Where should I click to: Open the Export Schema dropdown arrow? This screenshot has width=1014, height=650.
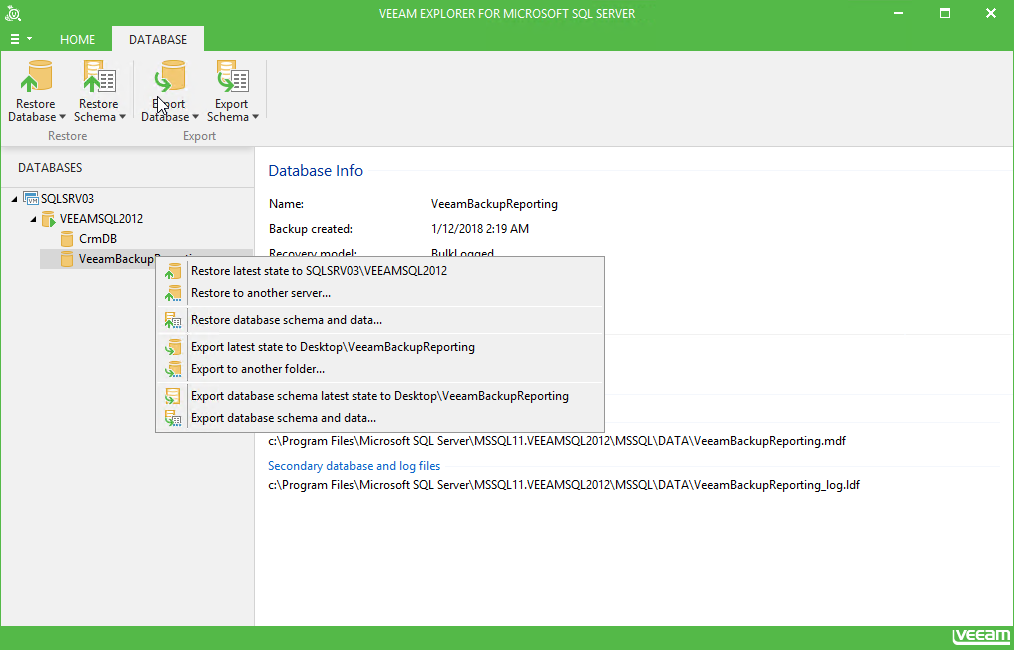pos(255,117)
